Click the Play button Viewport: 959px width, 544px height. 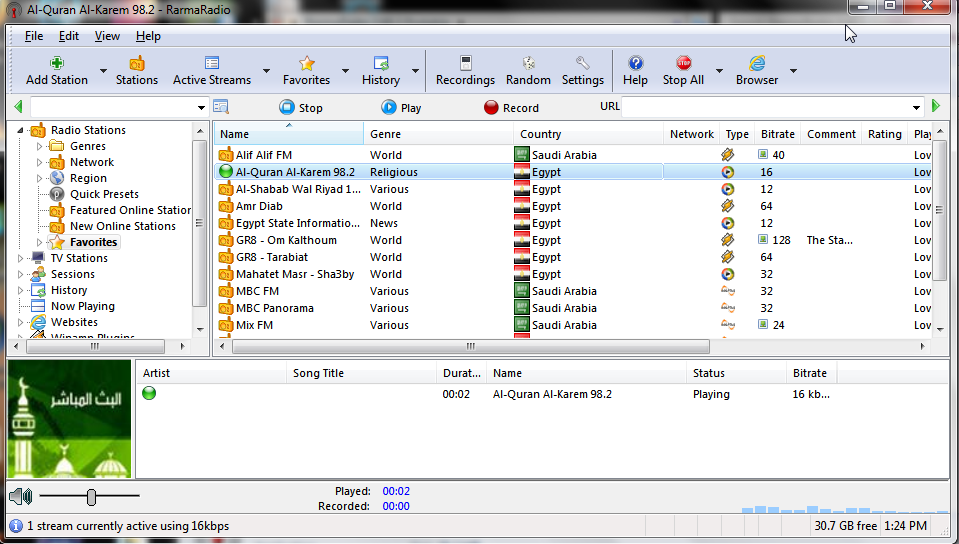(401, 108)
